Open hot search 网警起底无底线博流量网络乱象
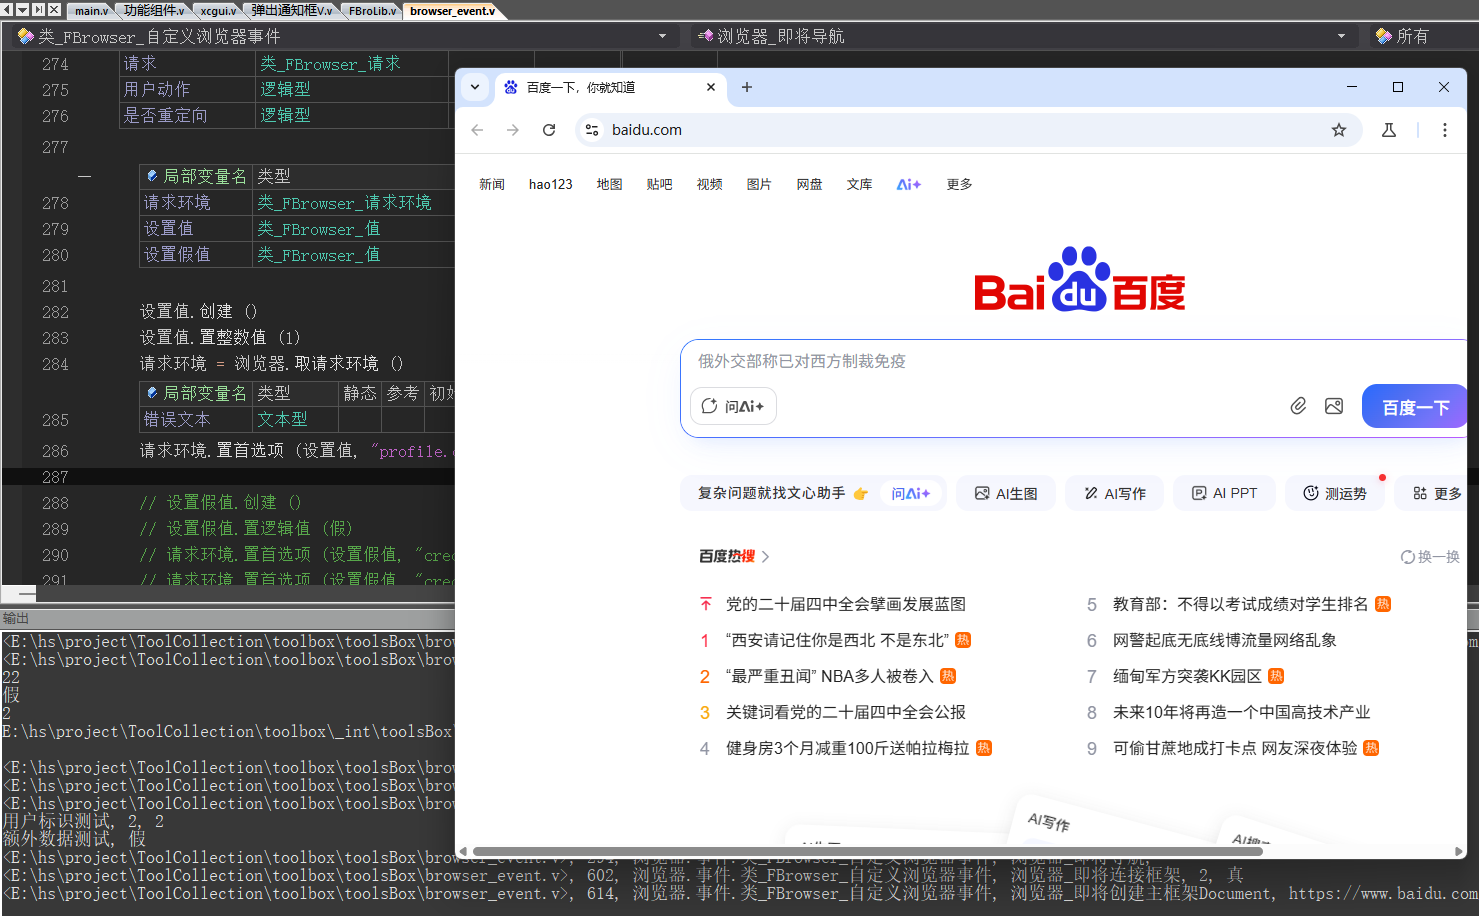 1225,640
